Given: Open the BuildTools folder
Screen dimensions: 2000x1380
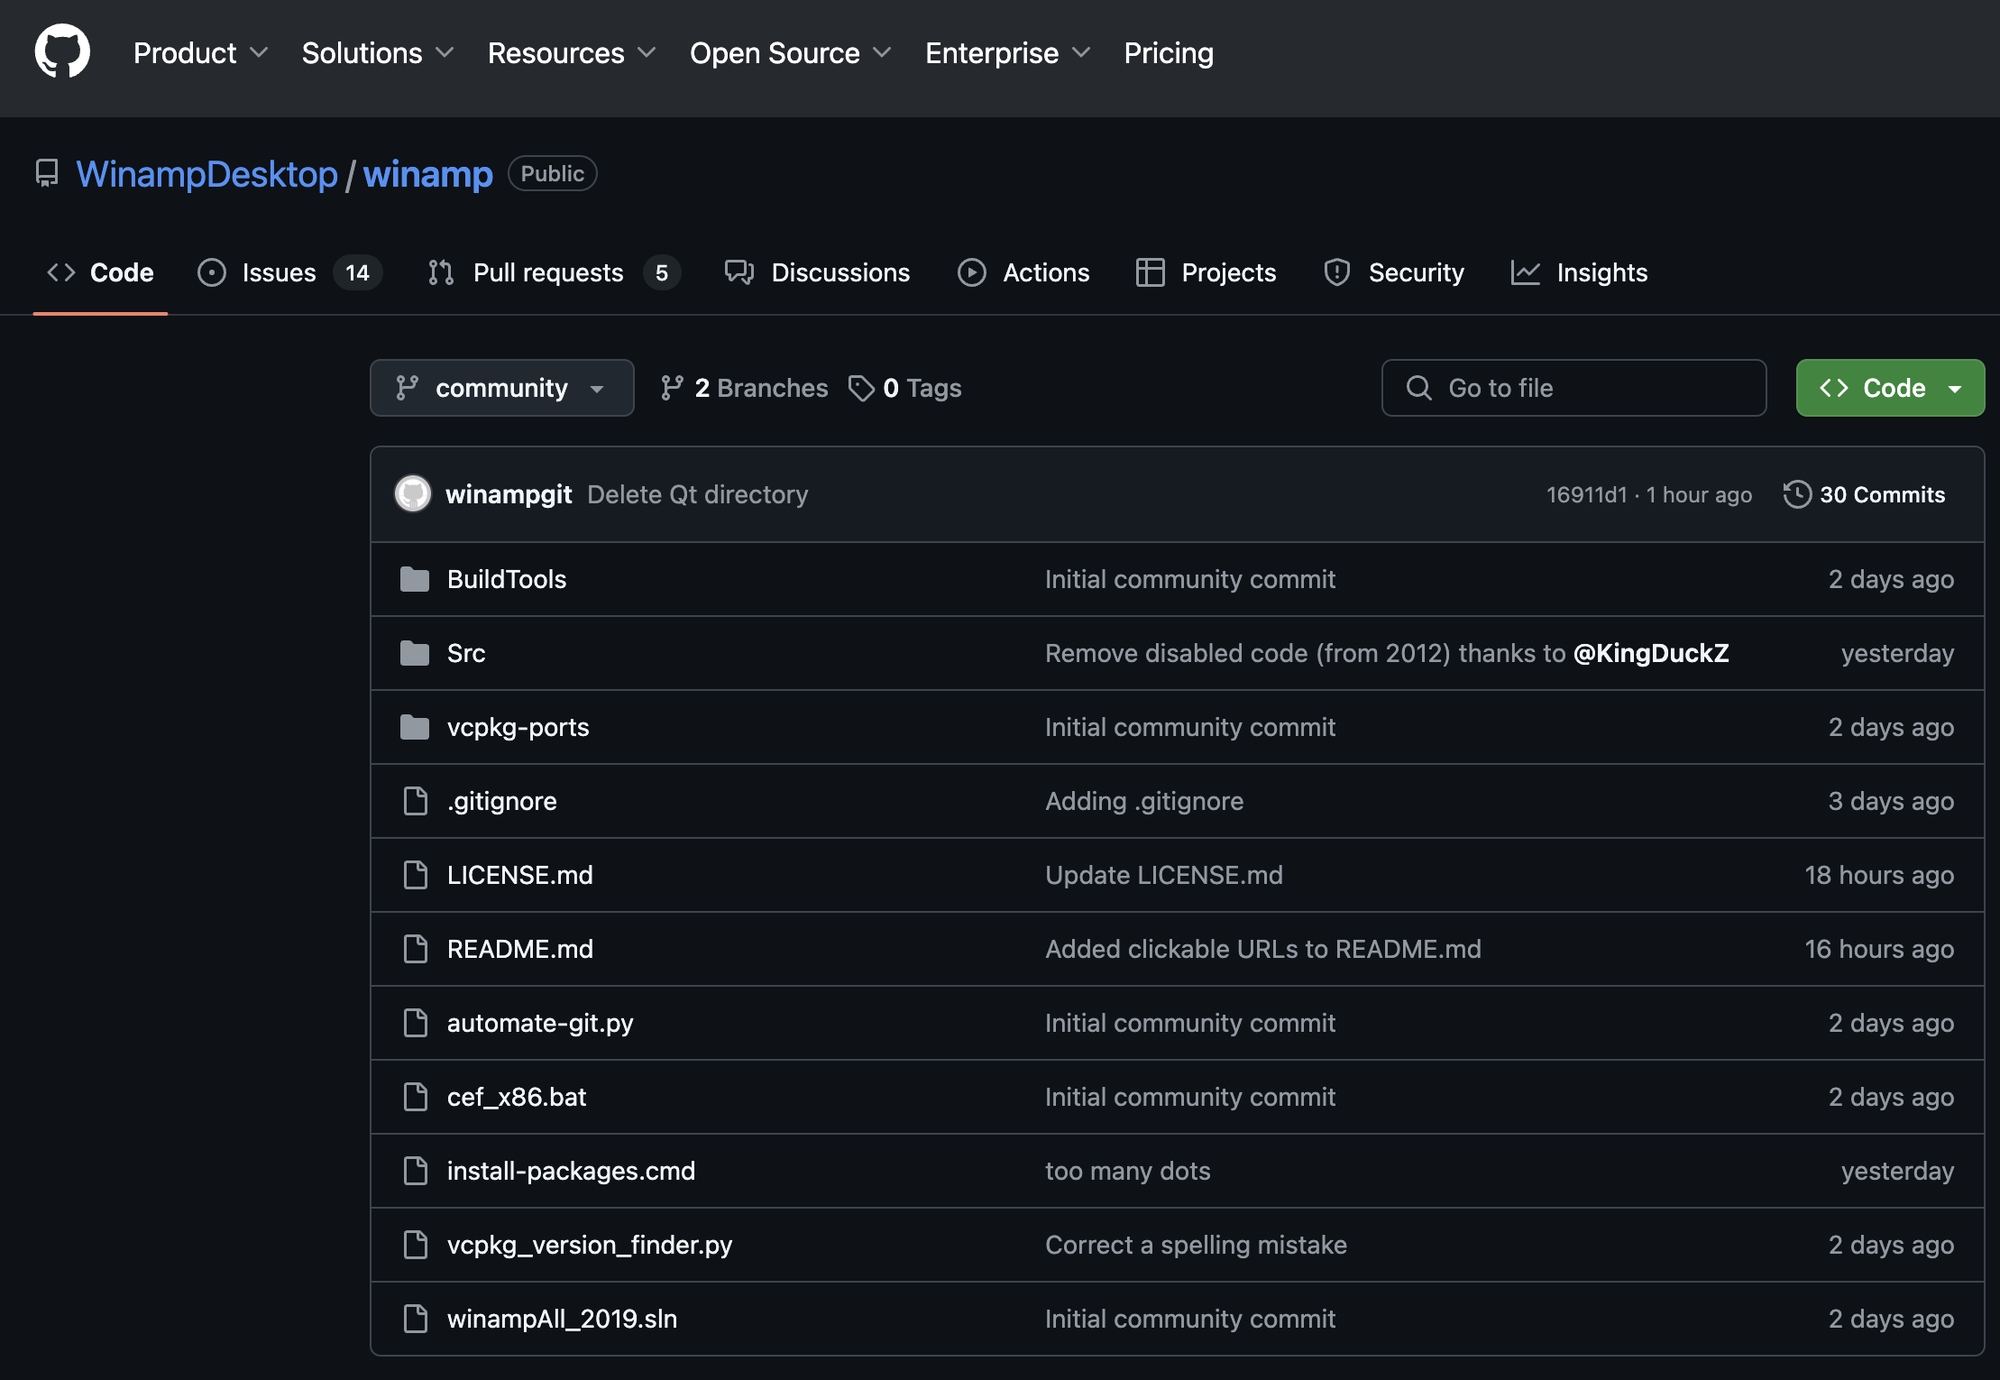Looking at the screenshot, I should click(x=506, y=578).
